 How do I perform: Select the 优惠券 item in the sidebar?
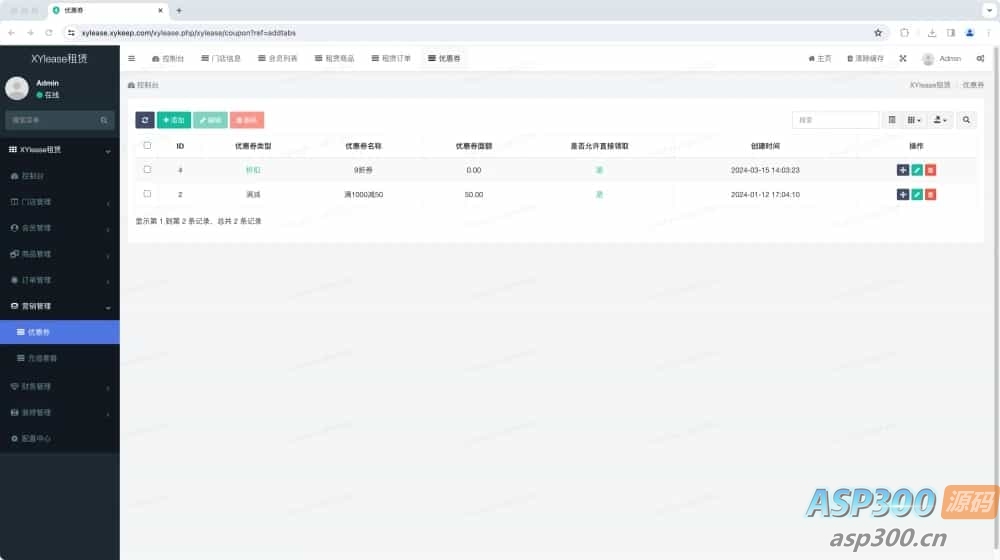click(60, 332)
